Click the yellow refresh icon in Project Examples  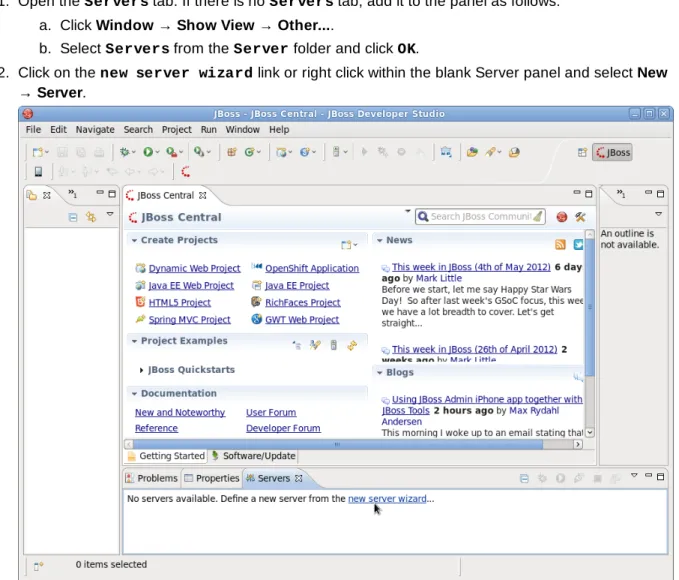[352, 345]
